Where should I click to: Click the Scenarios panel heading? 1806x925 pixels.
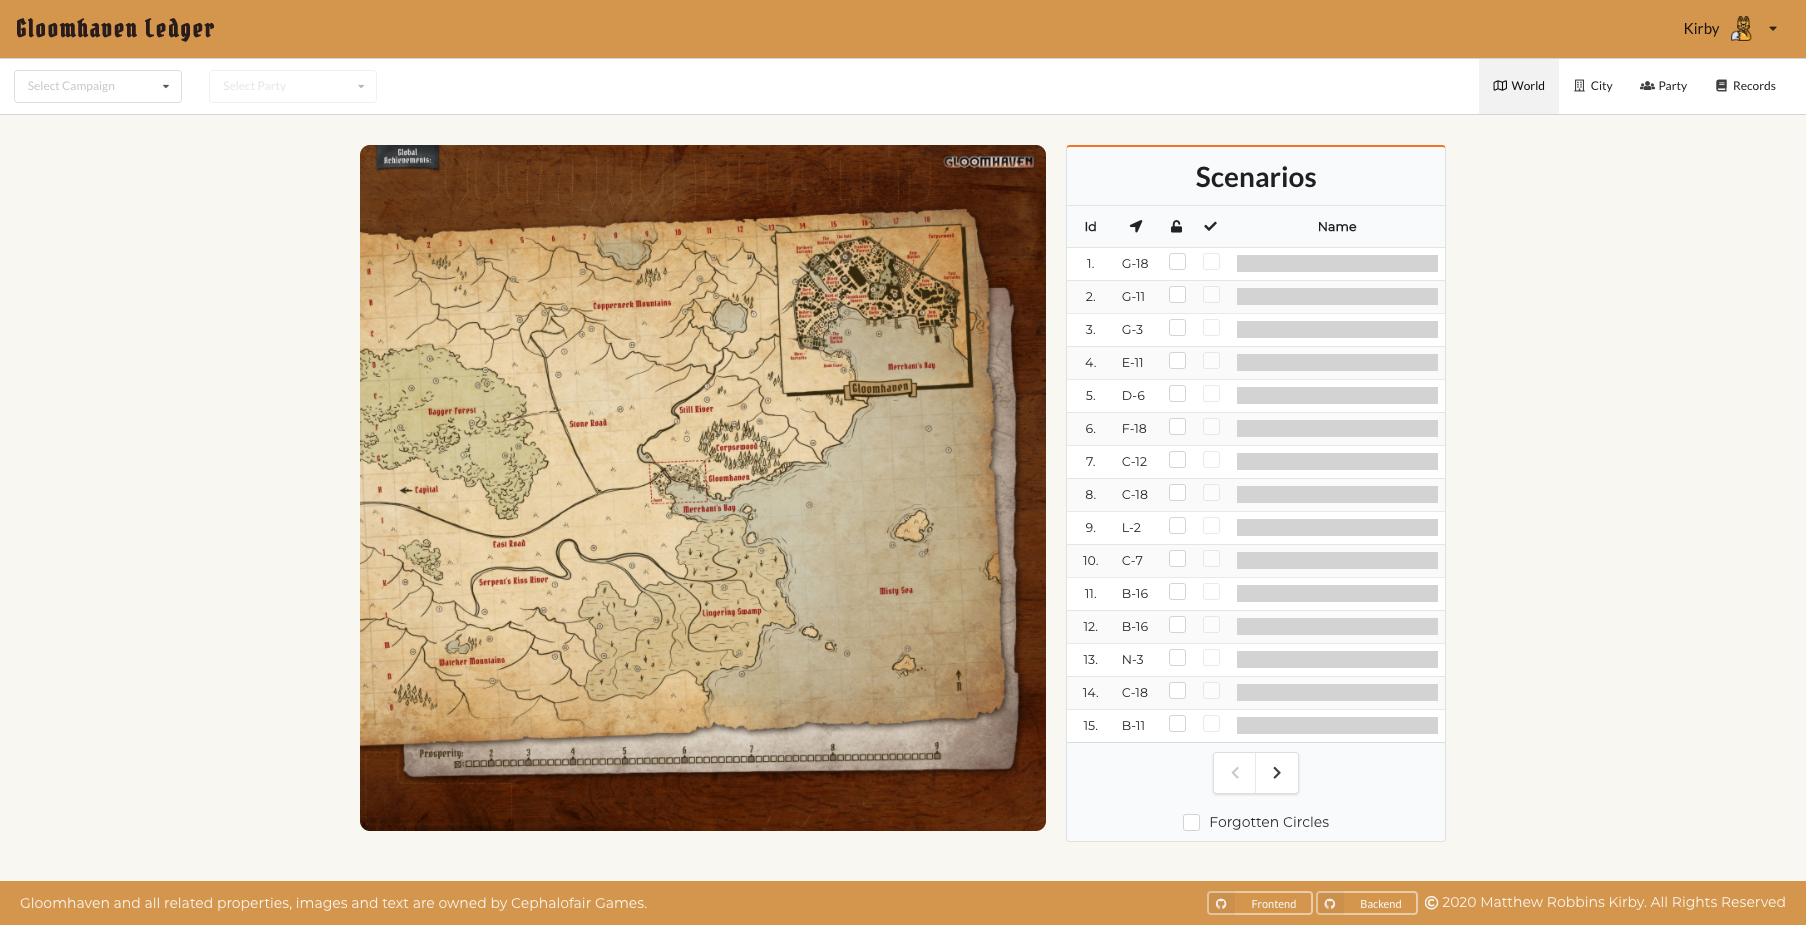pyautogui.click(x=1256, y=177)
